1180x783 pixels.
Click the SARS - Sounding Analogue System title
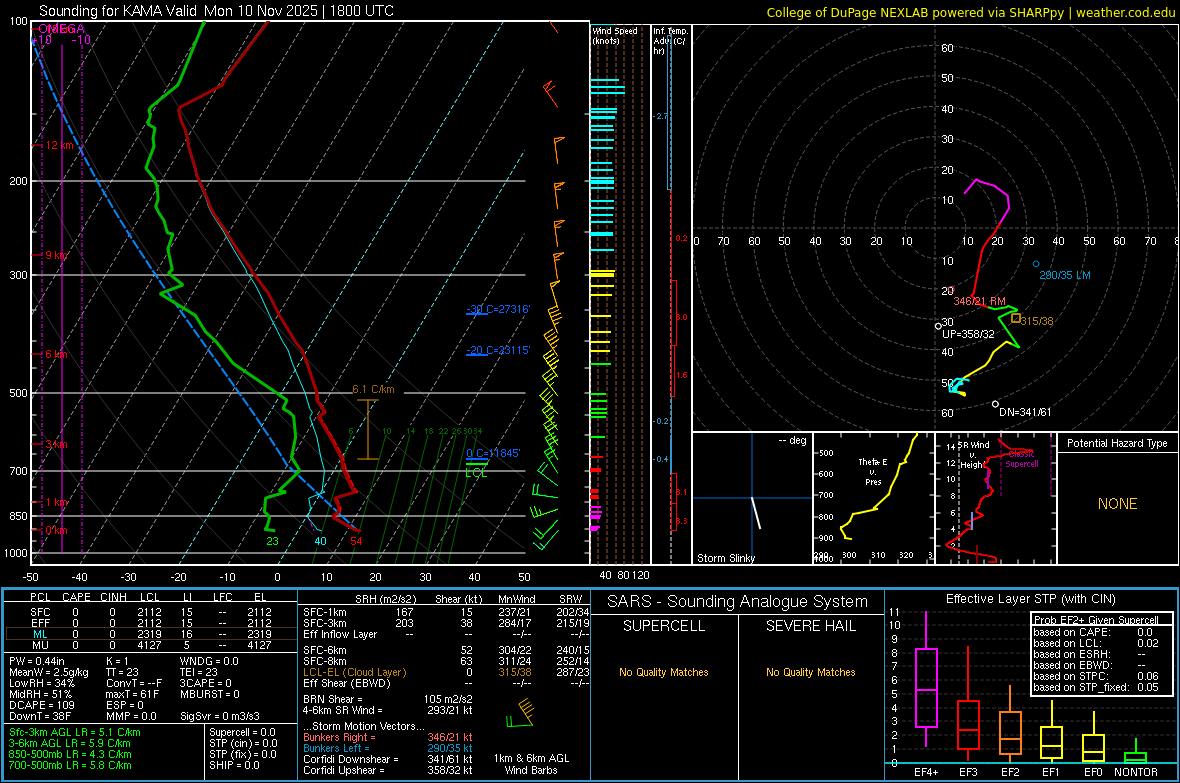738,602
